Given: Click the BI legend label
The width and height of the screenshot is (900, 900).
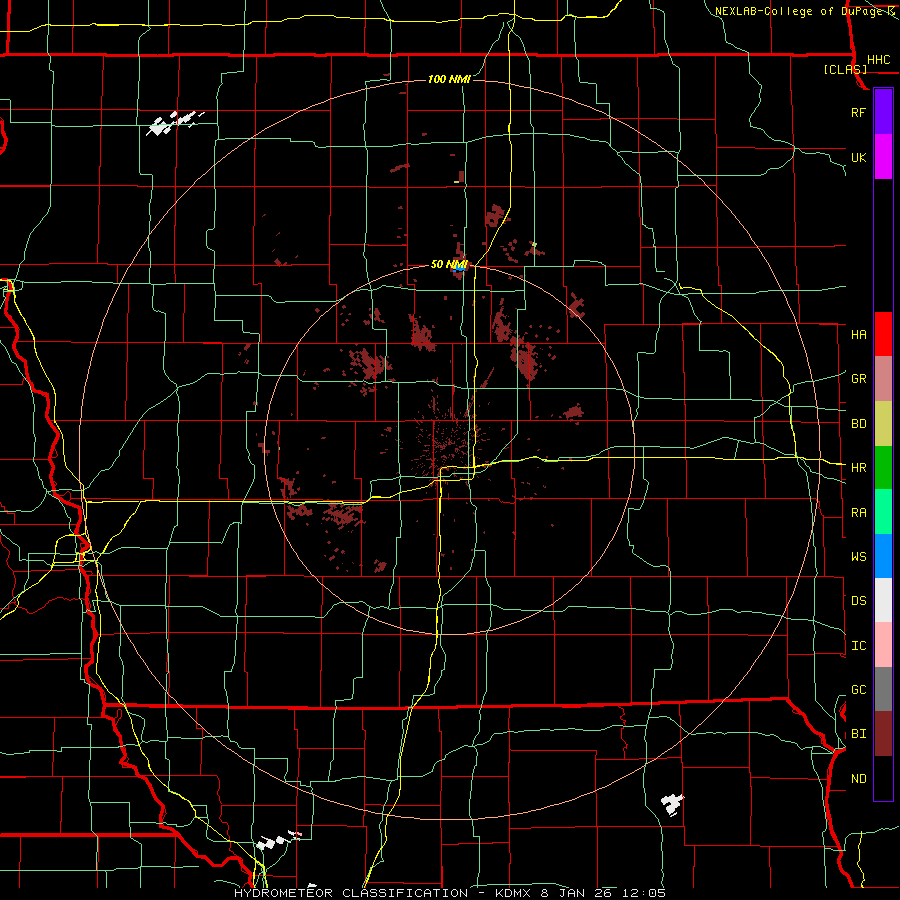Looking at the screenshot, I should (x=858, y=734).
